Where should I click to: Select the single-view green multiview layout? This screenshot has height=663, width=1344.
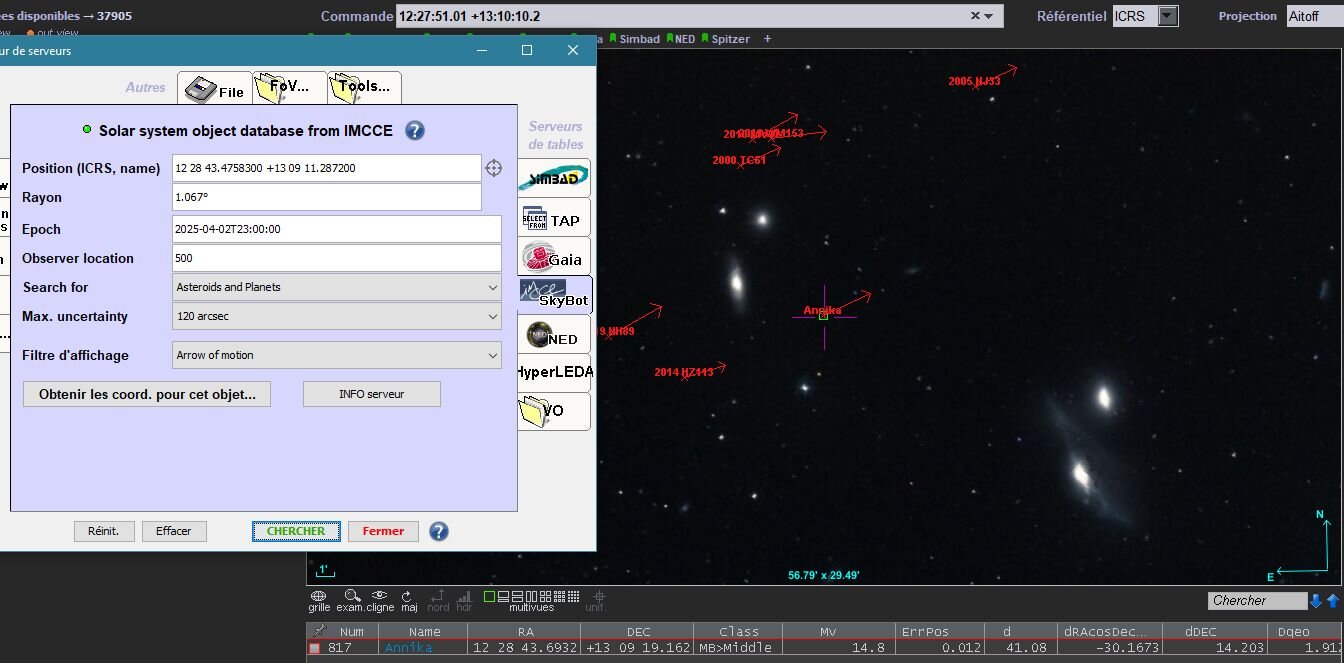point(489,596)
